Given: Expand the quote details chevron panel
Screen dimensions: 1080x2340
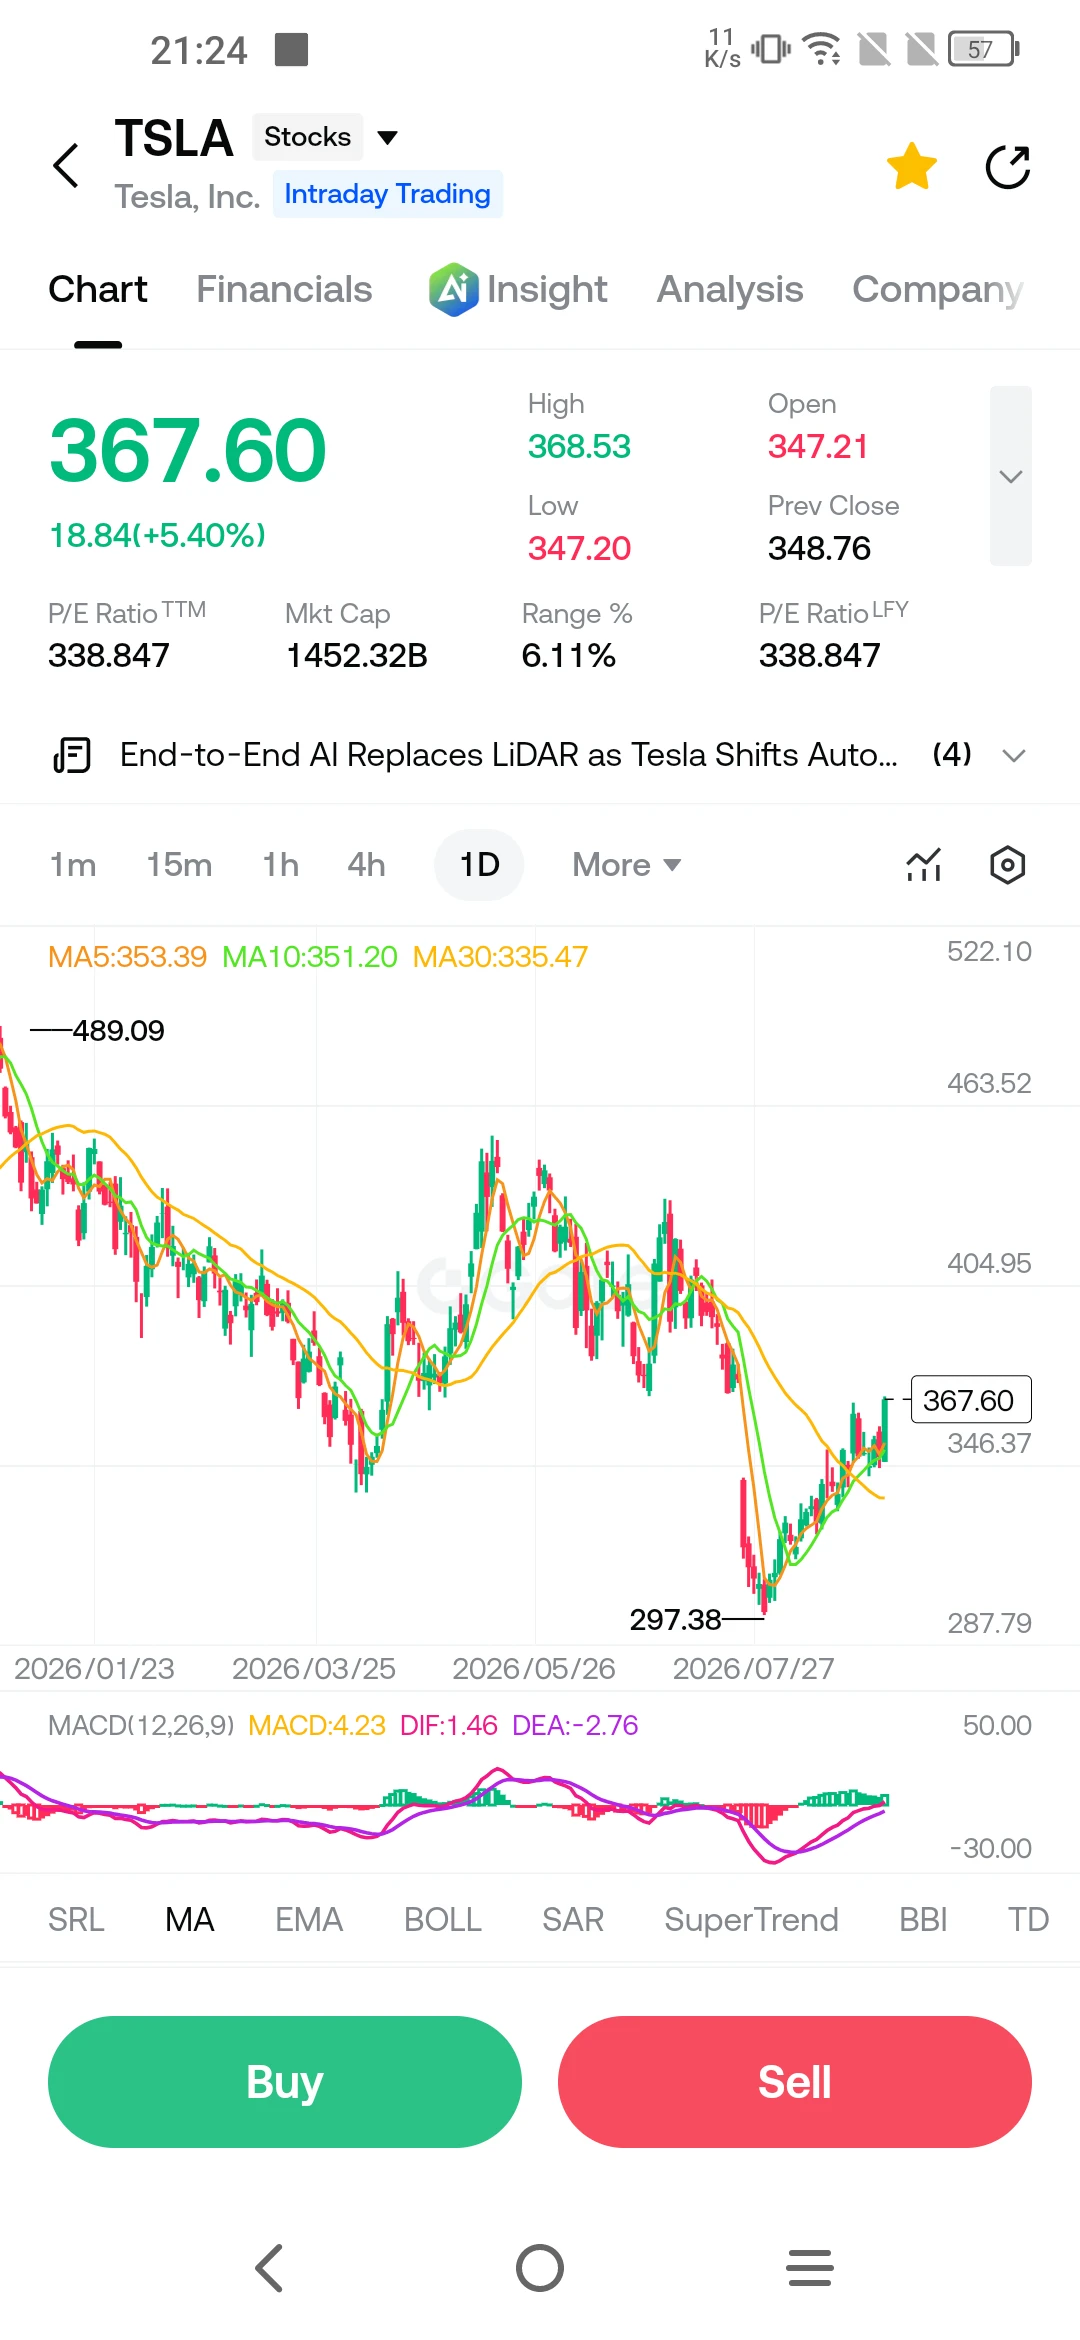Looking at the screenshot, I should pos(1010,476).
